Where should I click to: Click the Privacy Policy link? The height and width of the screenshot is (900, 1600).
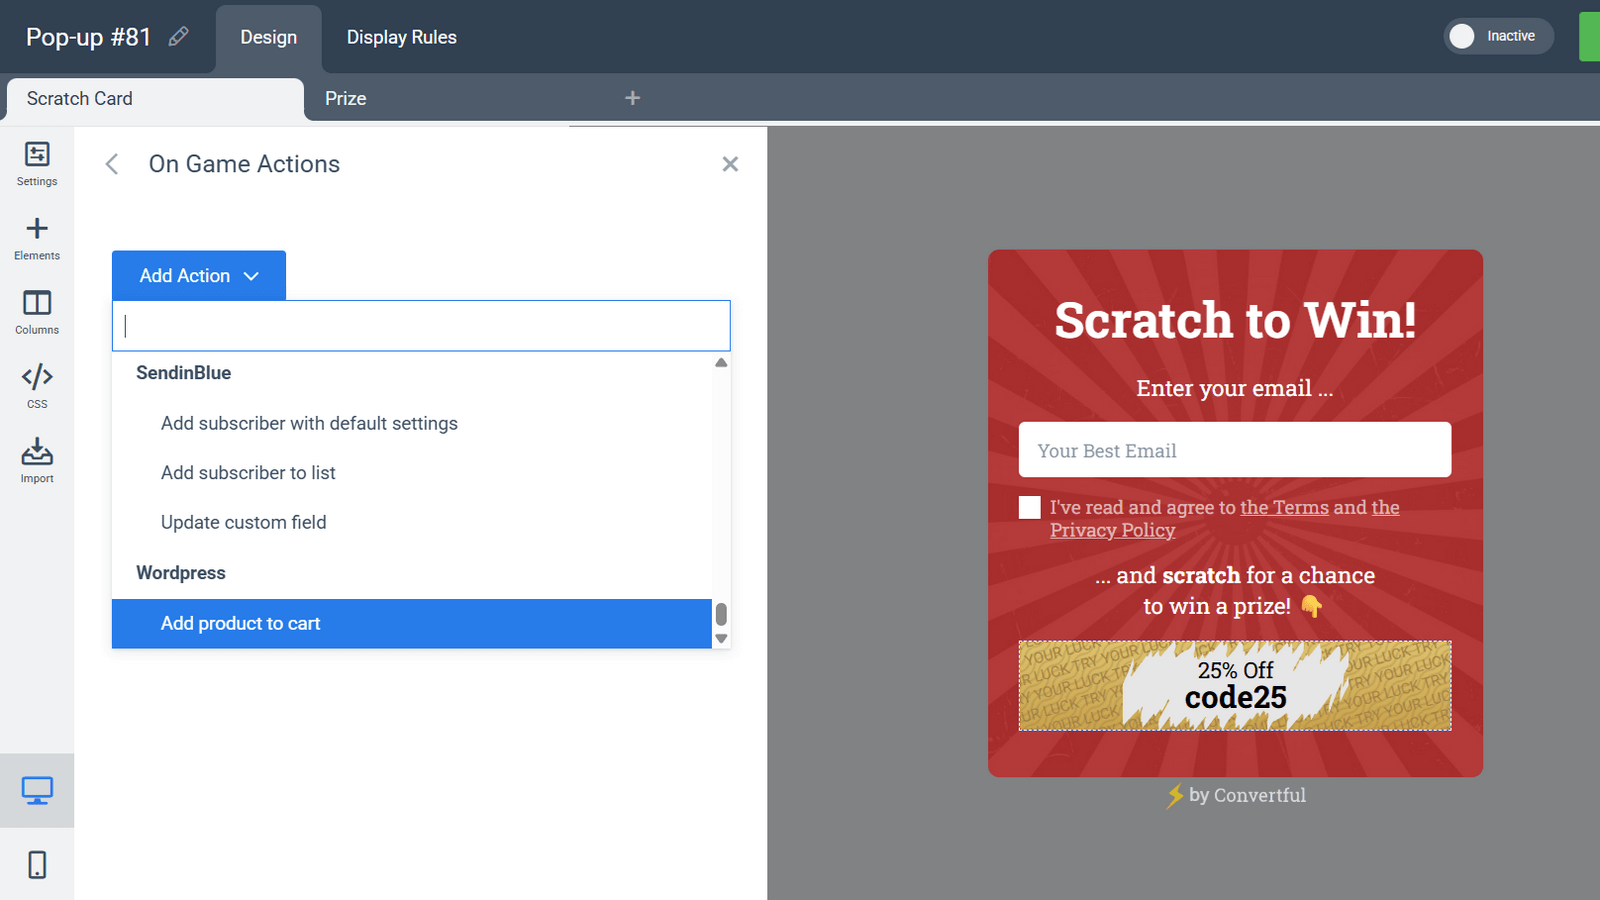pos(1112,531)
